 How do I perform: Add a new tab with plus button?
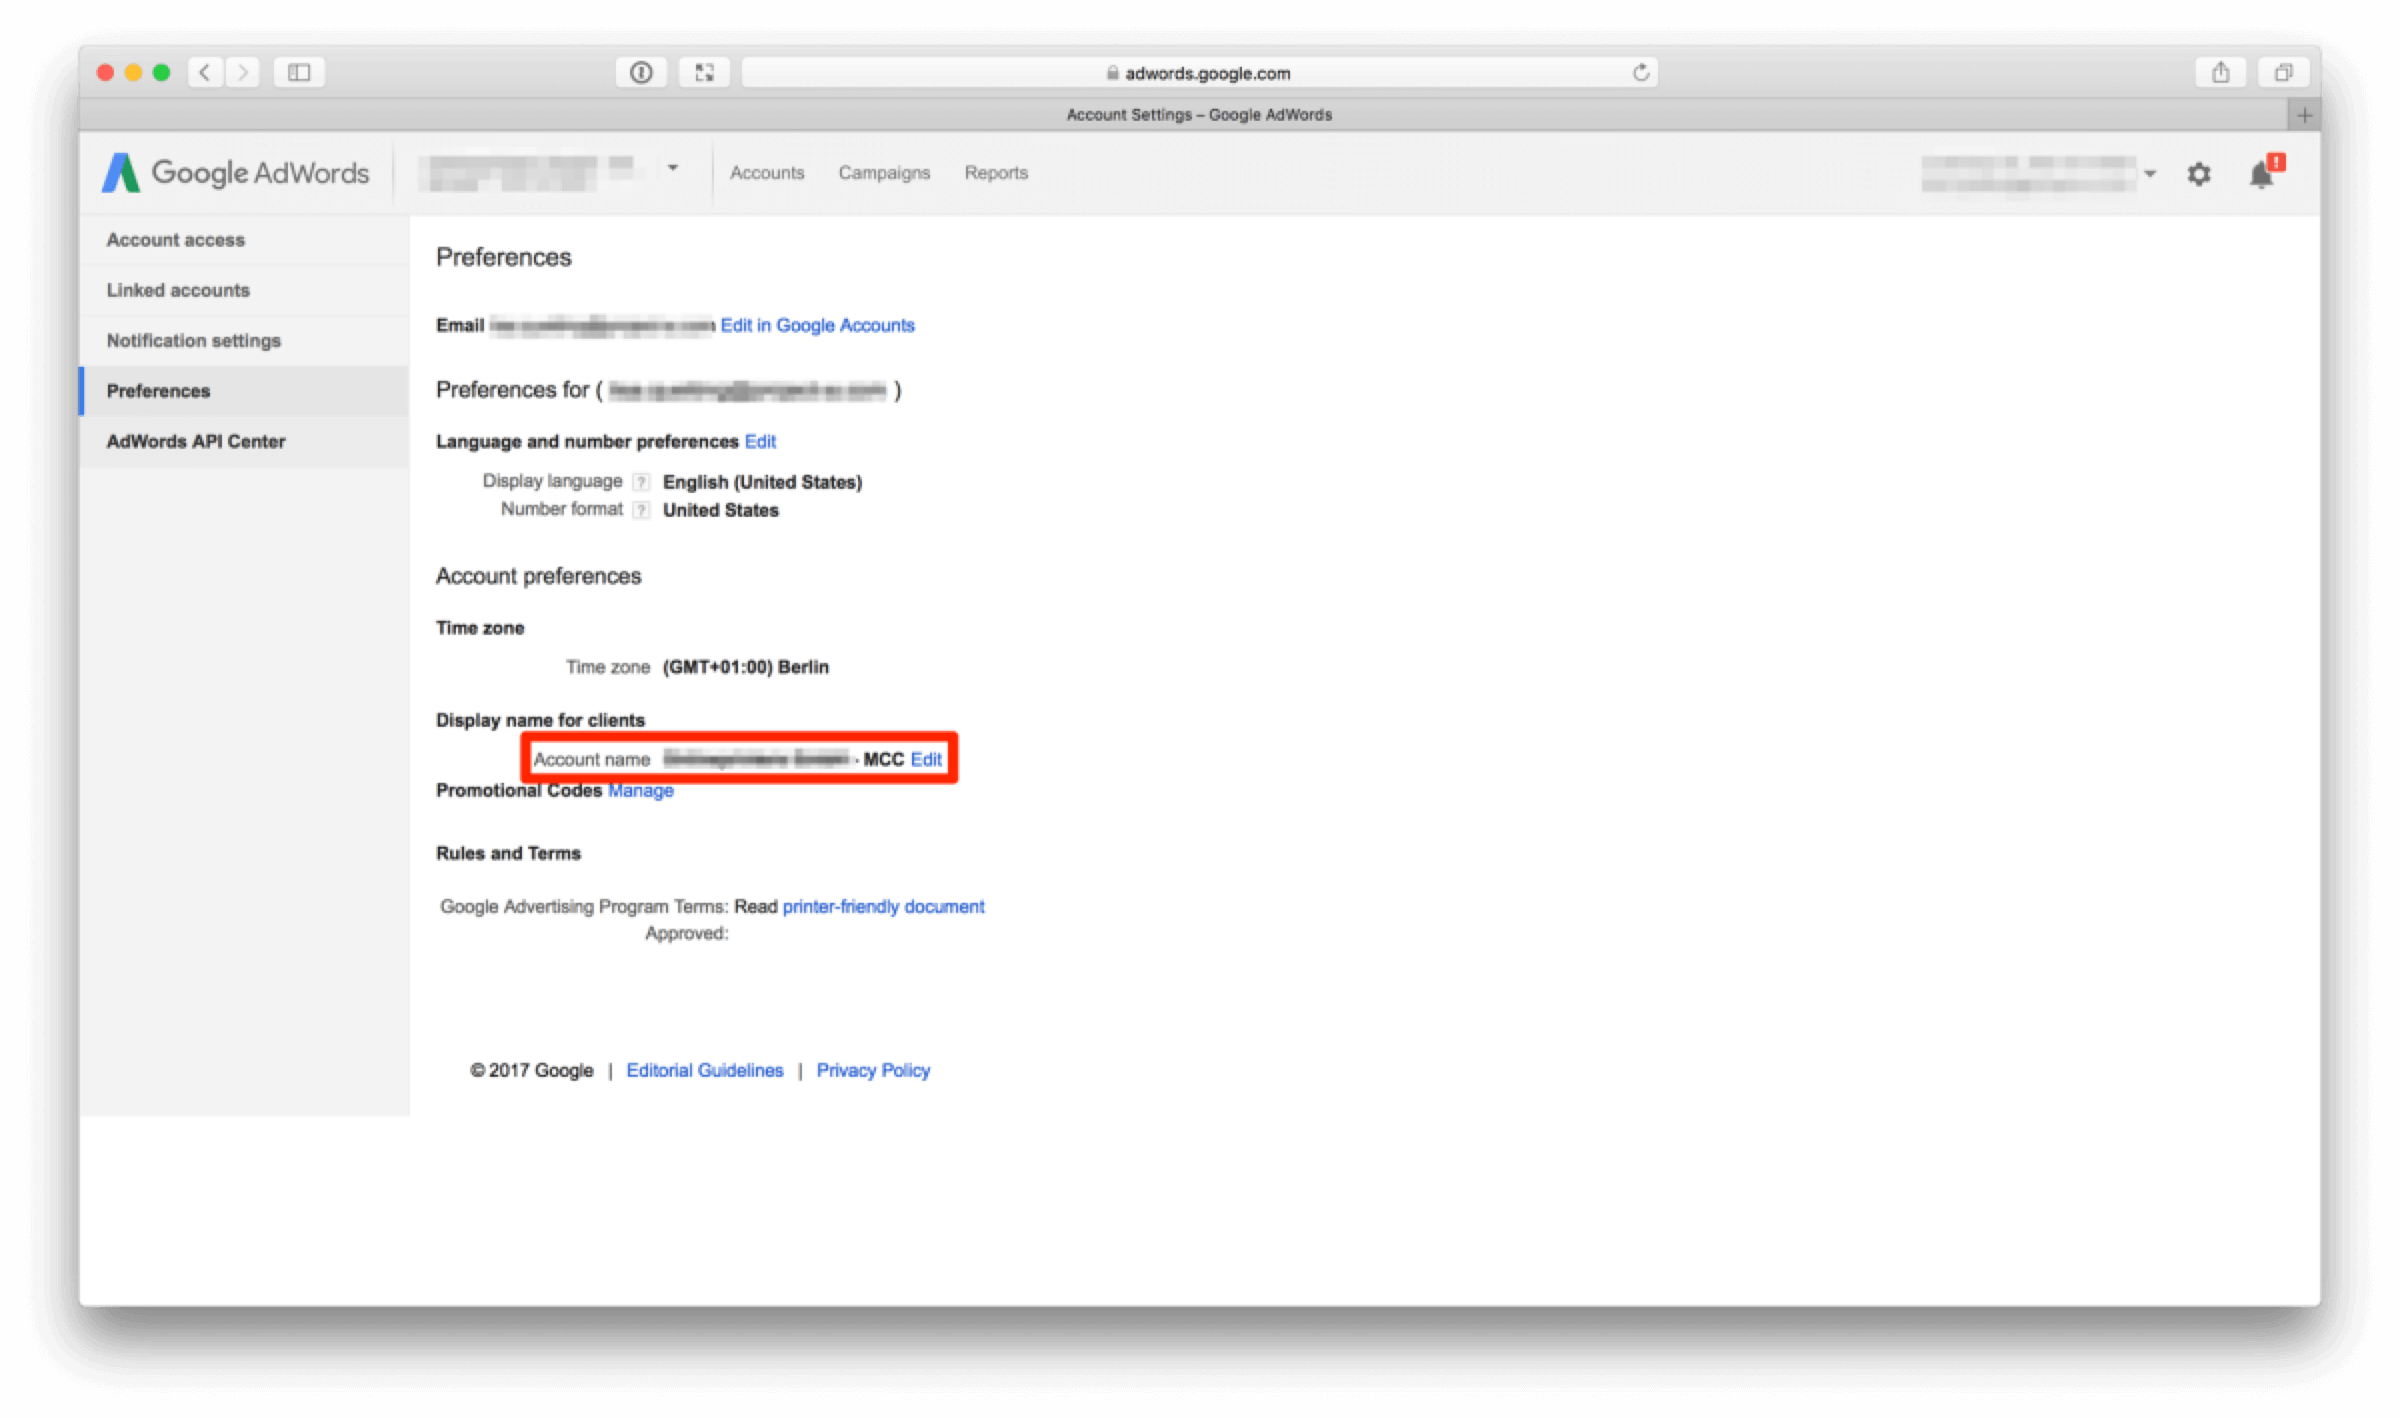coord(2304,115)
